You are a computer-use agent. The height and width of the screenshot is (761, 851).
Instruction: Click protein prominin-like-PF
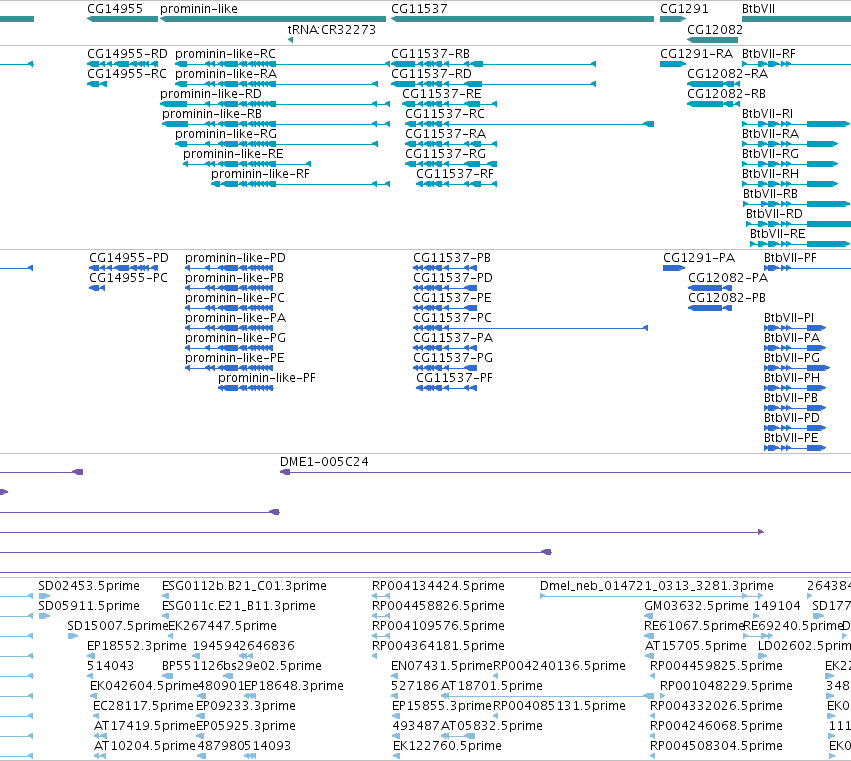267,378
